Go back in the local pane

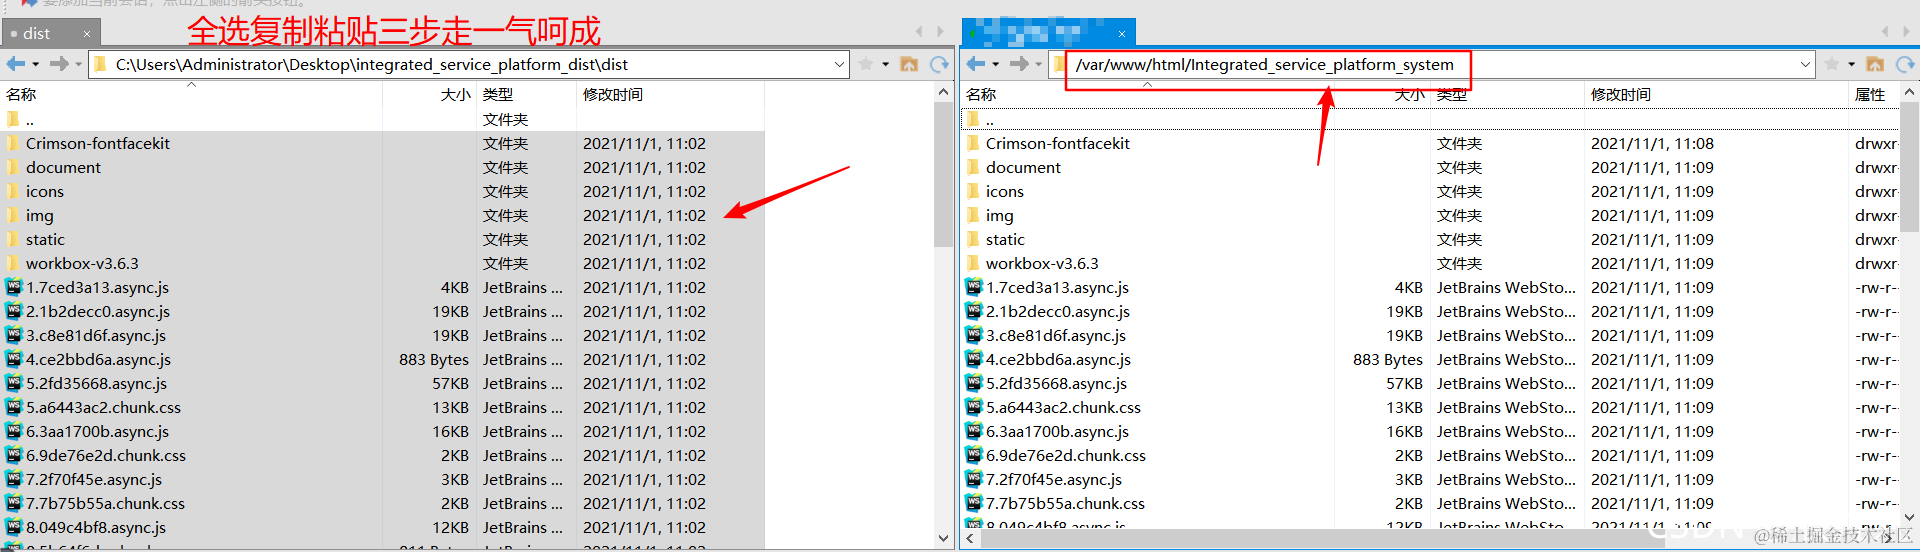(x=16, y=64)
